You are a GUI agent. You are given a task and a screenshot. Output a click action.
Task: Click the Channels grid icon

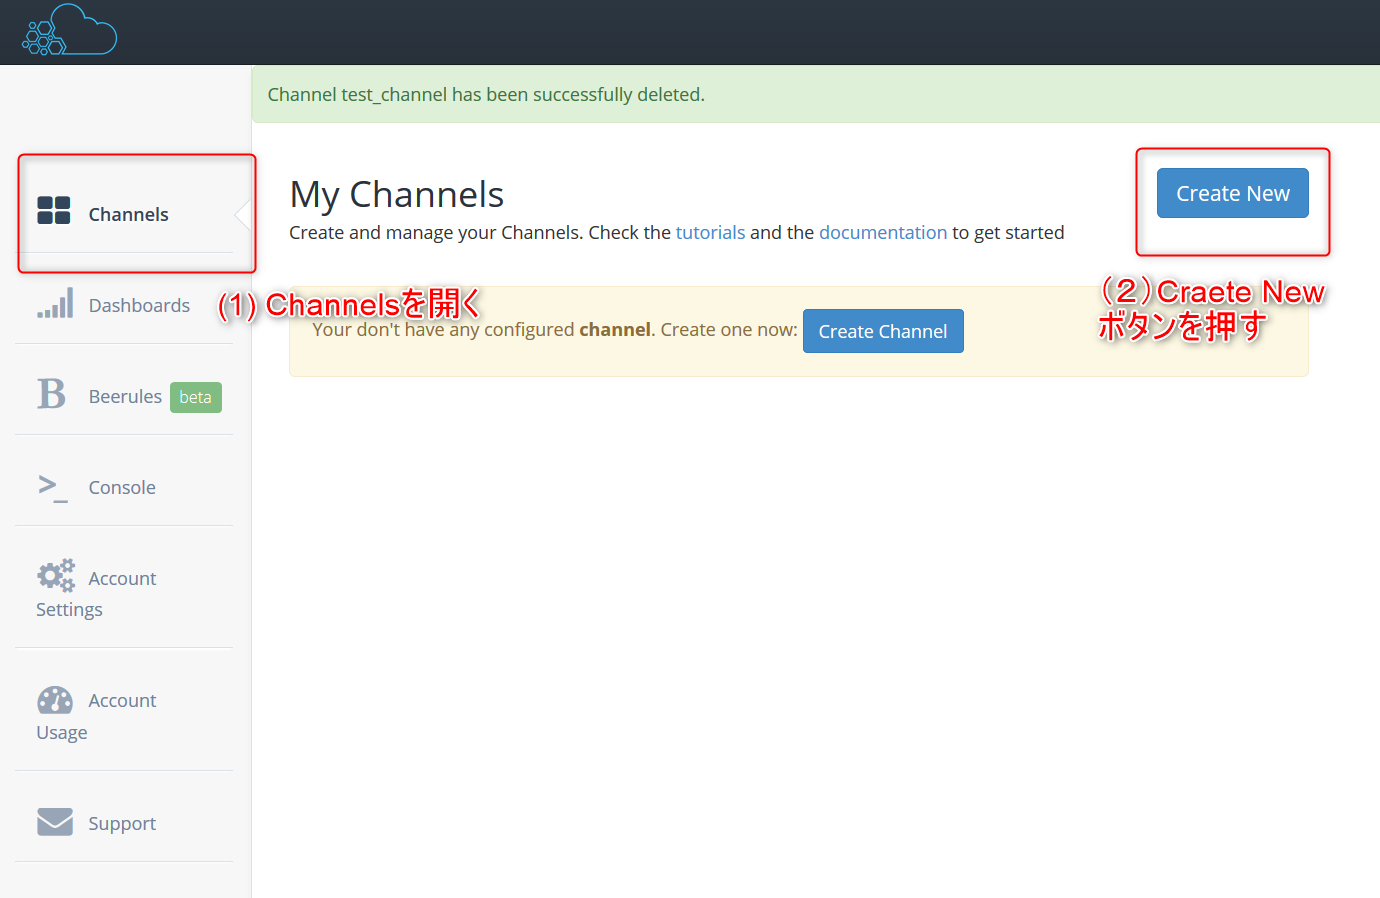(x=54, y=211)
